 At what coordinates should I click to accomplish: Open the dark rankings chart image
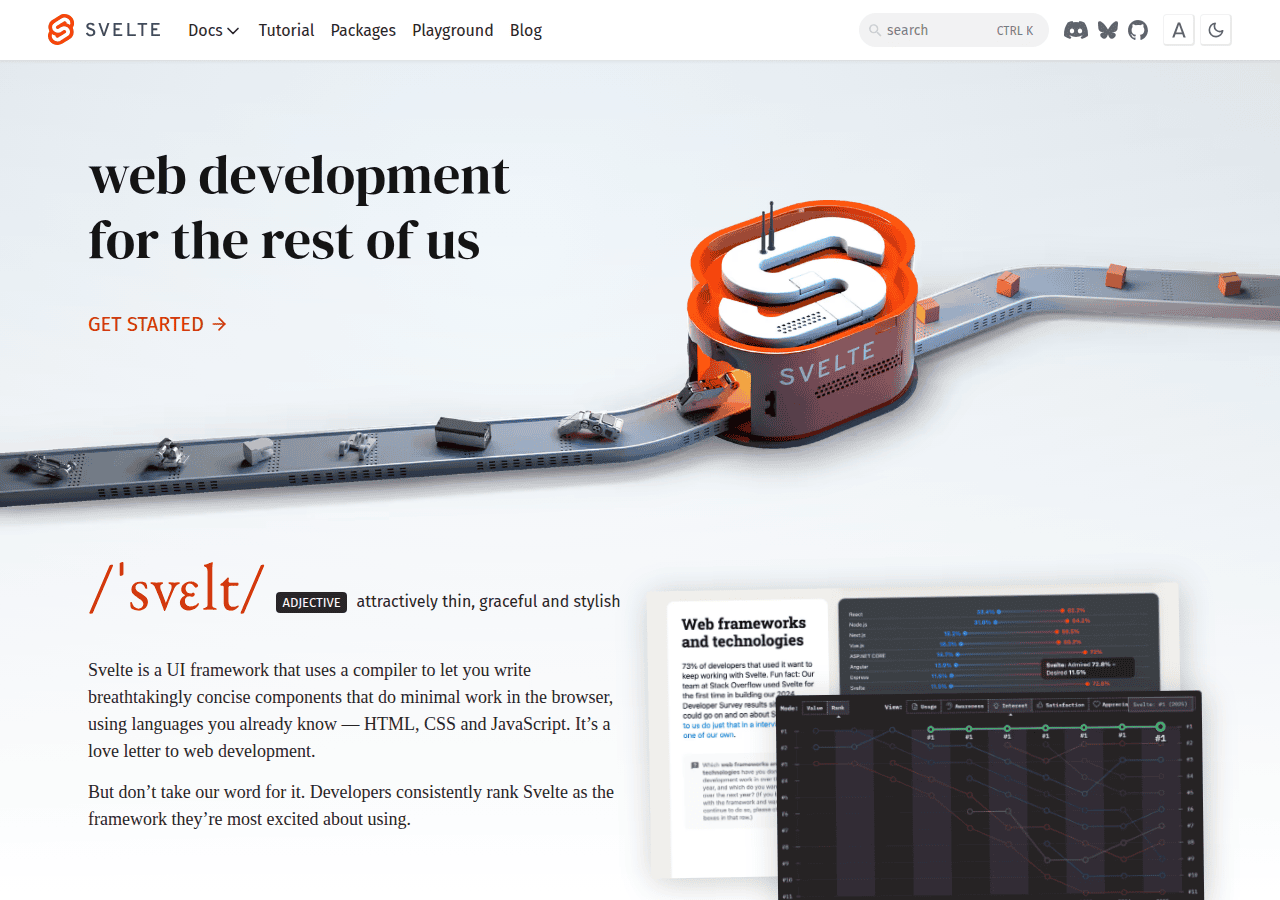pos(991,795)
